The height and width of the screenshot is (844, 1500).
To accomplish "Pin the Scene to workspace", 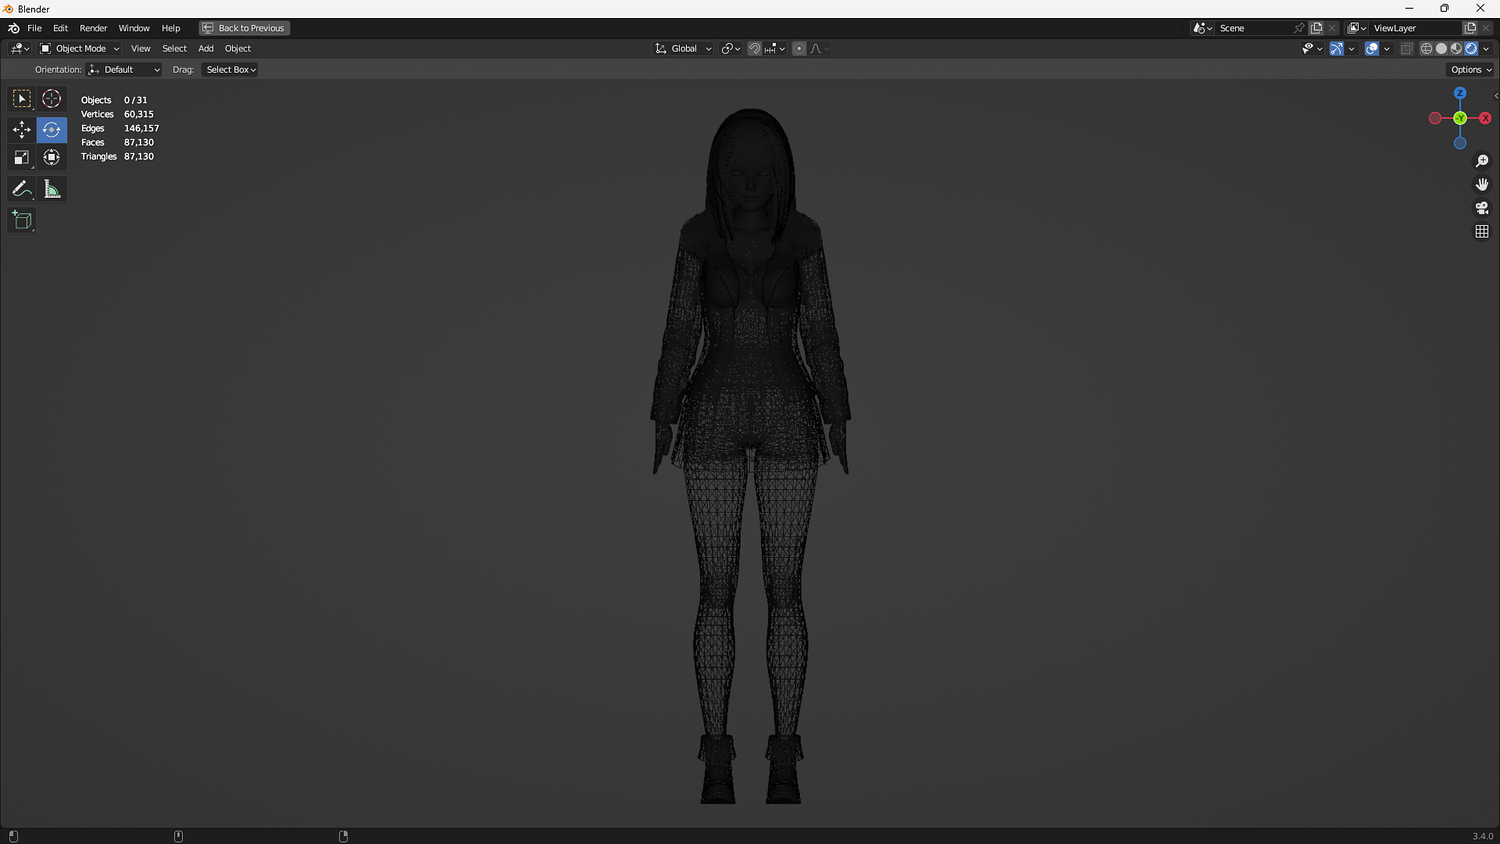I will tap(1299, 28).
